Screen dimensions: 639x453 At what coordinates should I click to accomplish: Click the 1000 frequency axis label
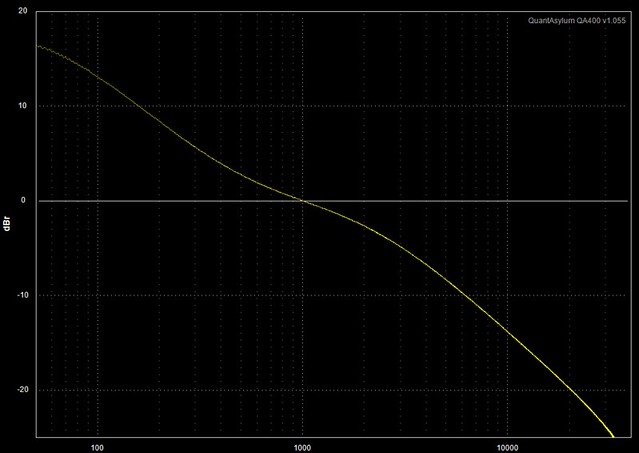(x=302, y=445)
